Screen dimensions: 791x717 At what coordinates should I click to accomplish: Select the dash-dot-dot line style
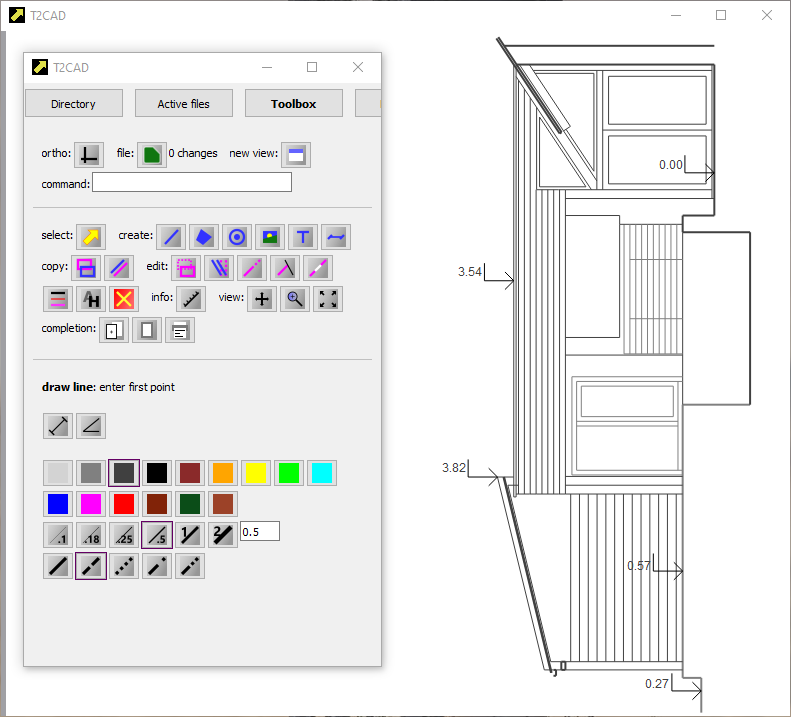point(190,566)
